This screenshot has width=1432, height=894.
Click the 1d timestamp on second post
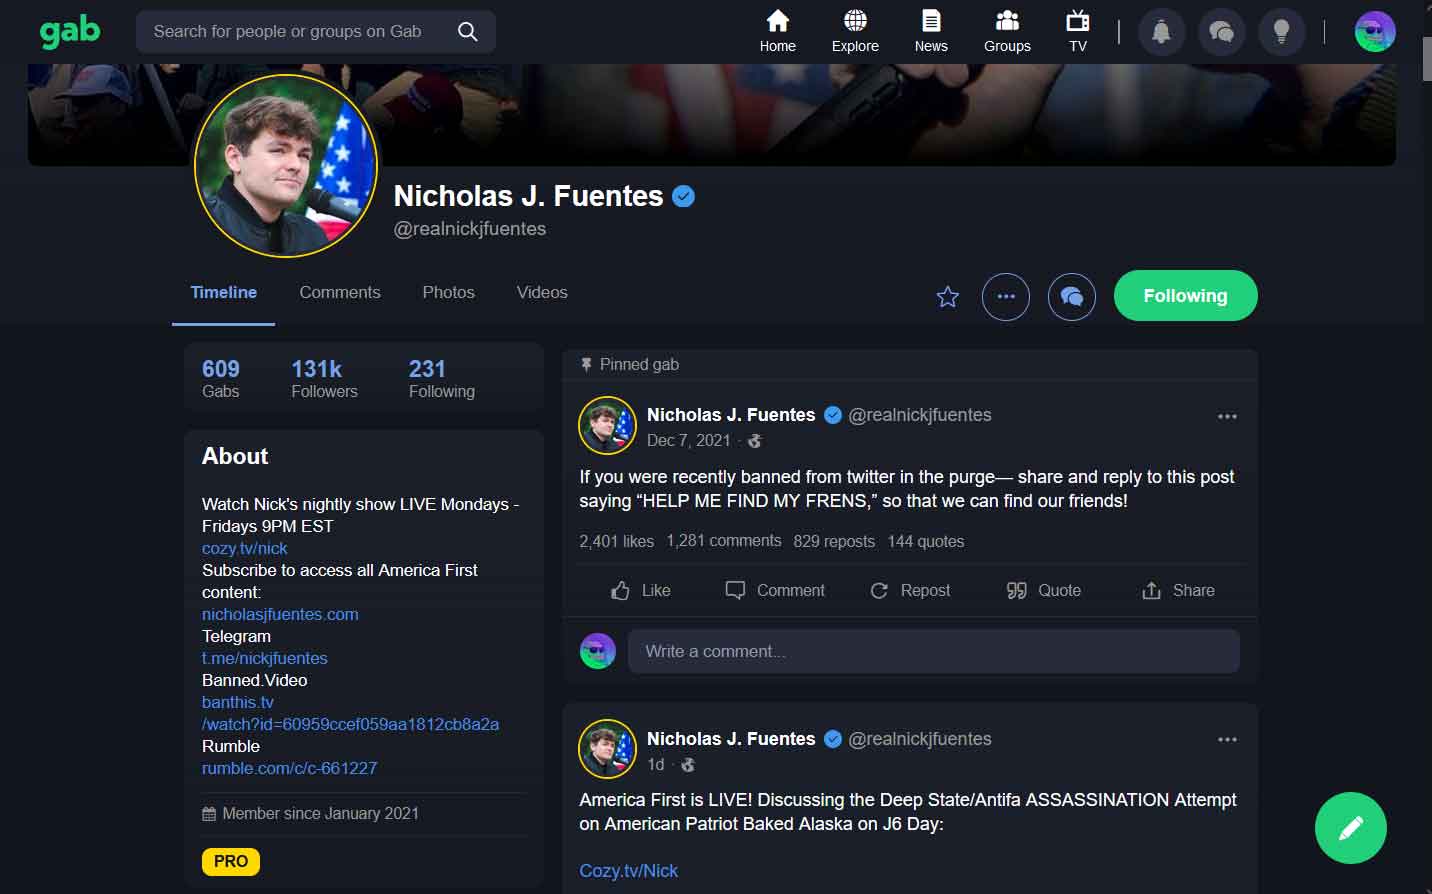(656, 765)
